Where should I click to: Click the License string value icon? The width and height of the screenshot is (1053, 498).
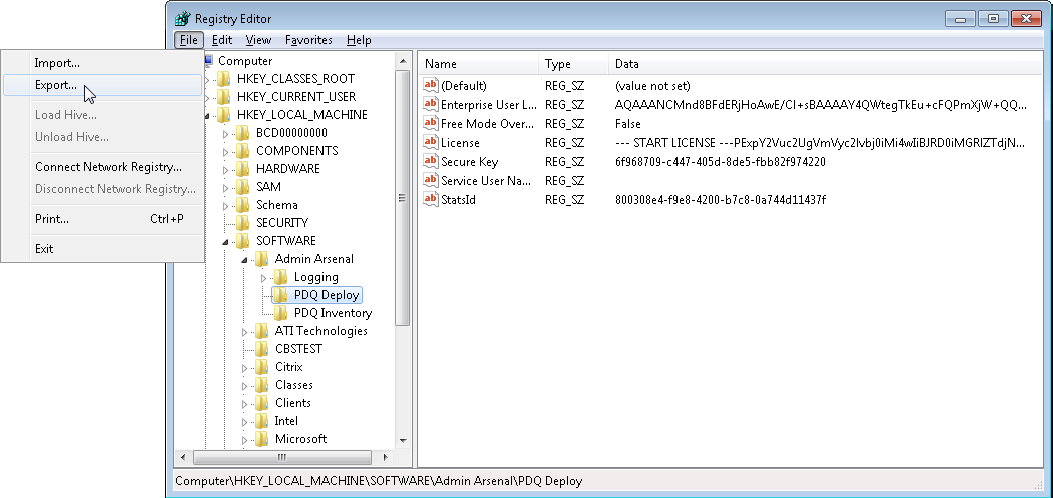tap(431, 143)
